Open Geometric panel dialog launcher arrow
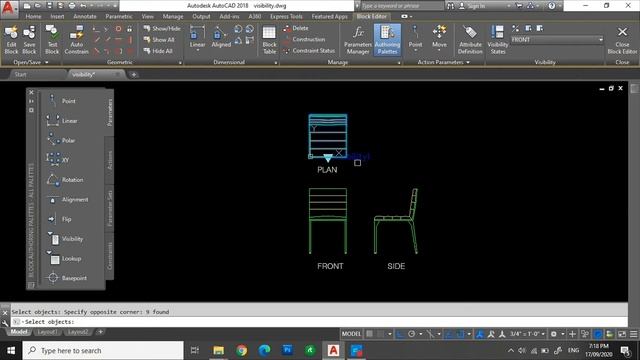640x360 pixels. click(x=180, y=63)
